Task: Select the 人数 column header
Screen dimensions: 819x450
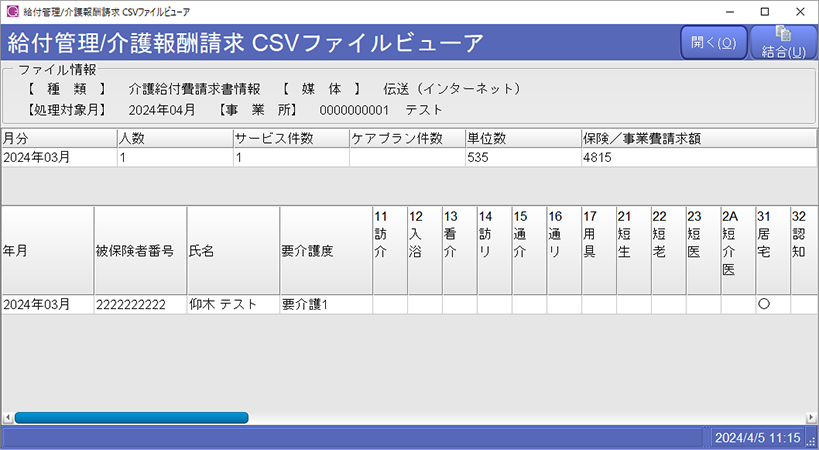Action: coord(175,138)
